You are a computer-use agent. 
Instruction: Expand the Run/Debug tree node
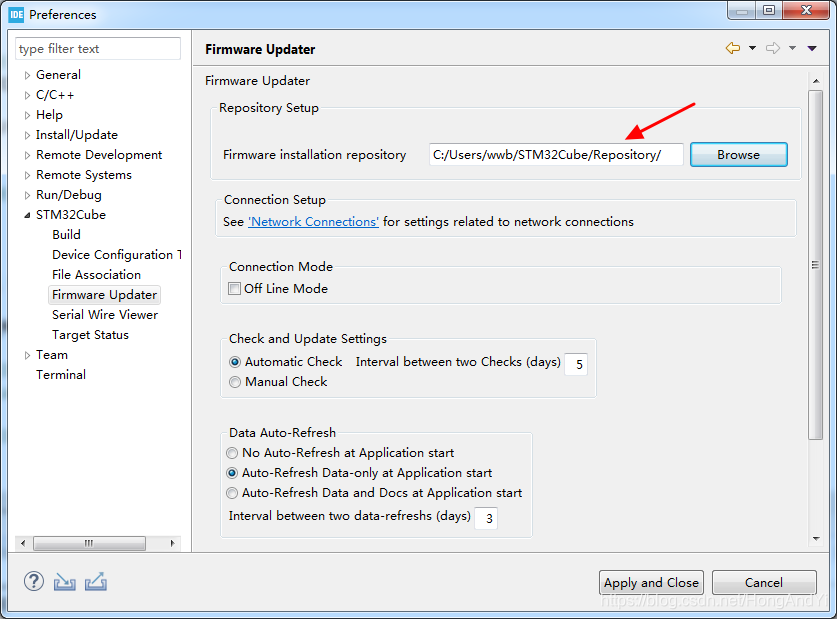pos(27,195)
